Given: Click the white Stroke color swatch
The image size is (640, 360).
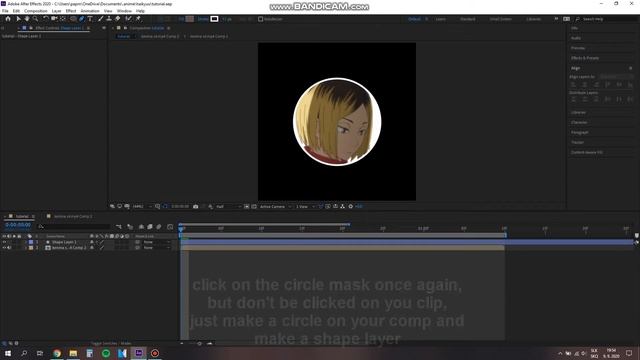Looking at the screenshot, I should pyautogui.click(x=214, y=19).
